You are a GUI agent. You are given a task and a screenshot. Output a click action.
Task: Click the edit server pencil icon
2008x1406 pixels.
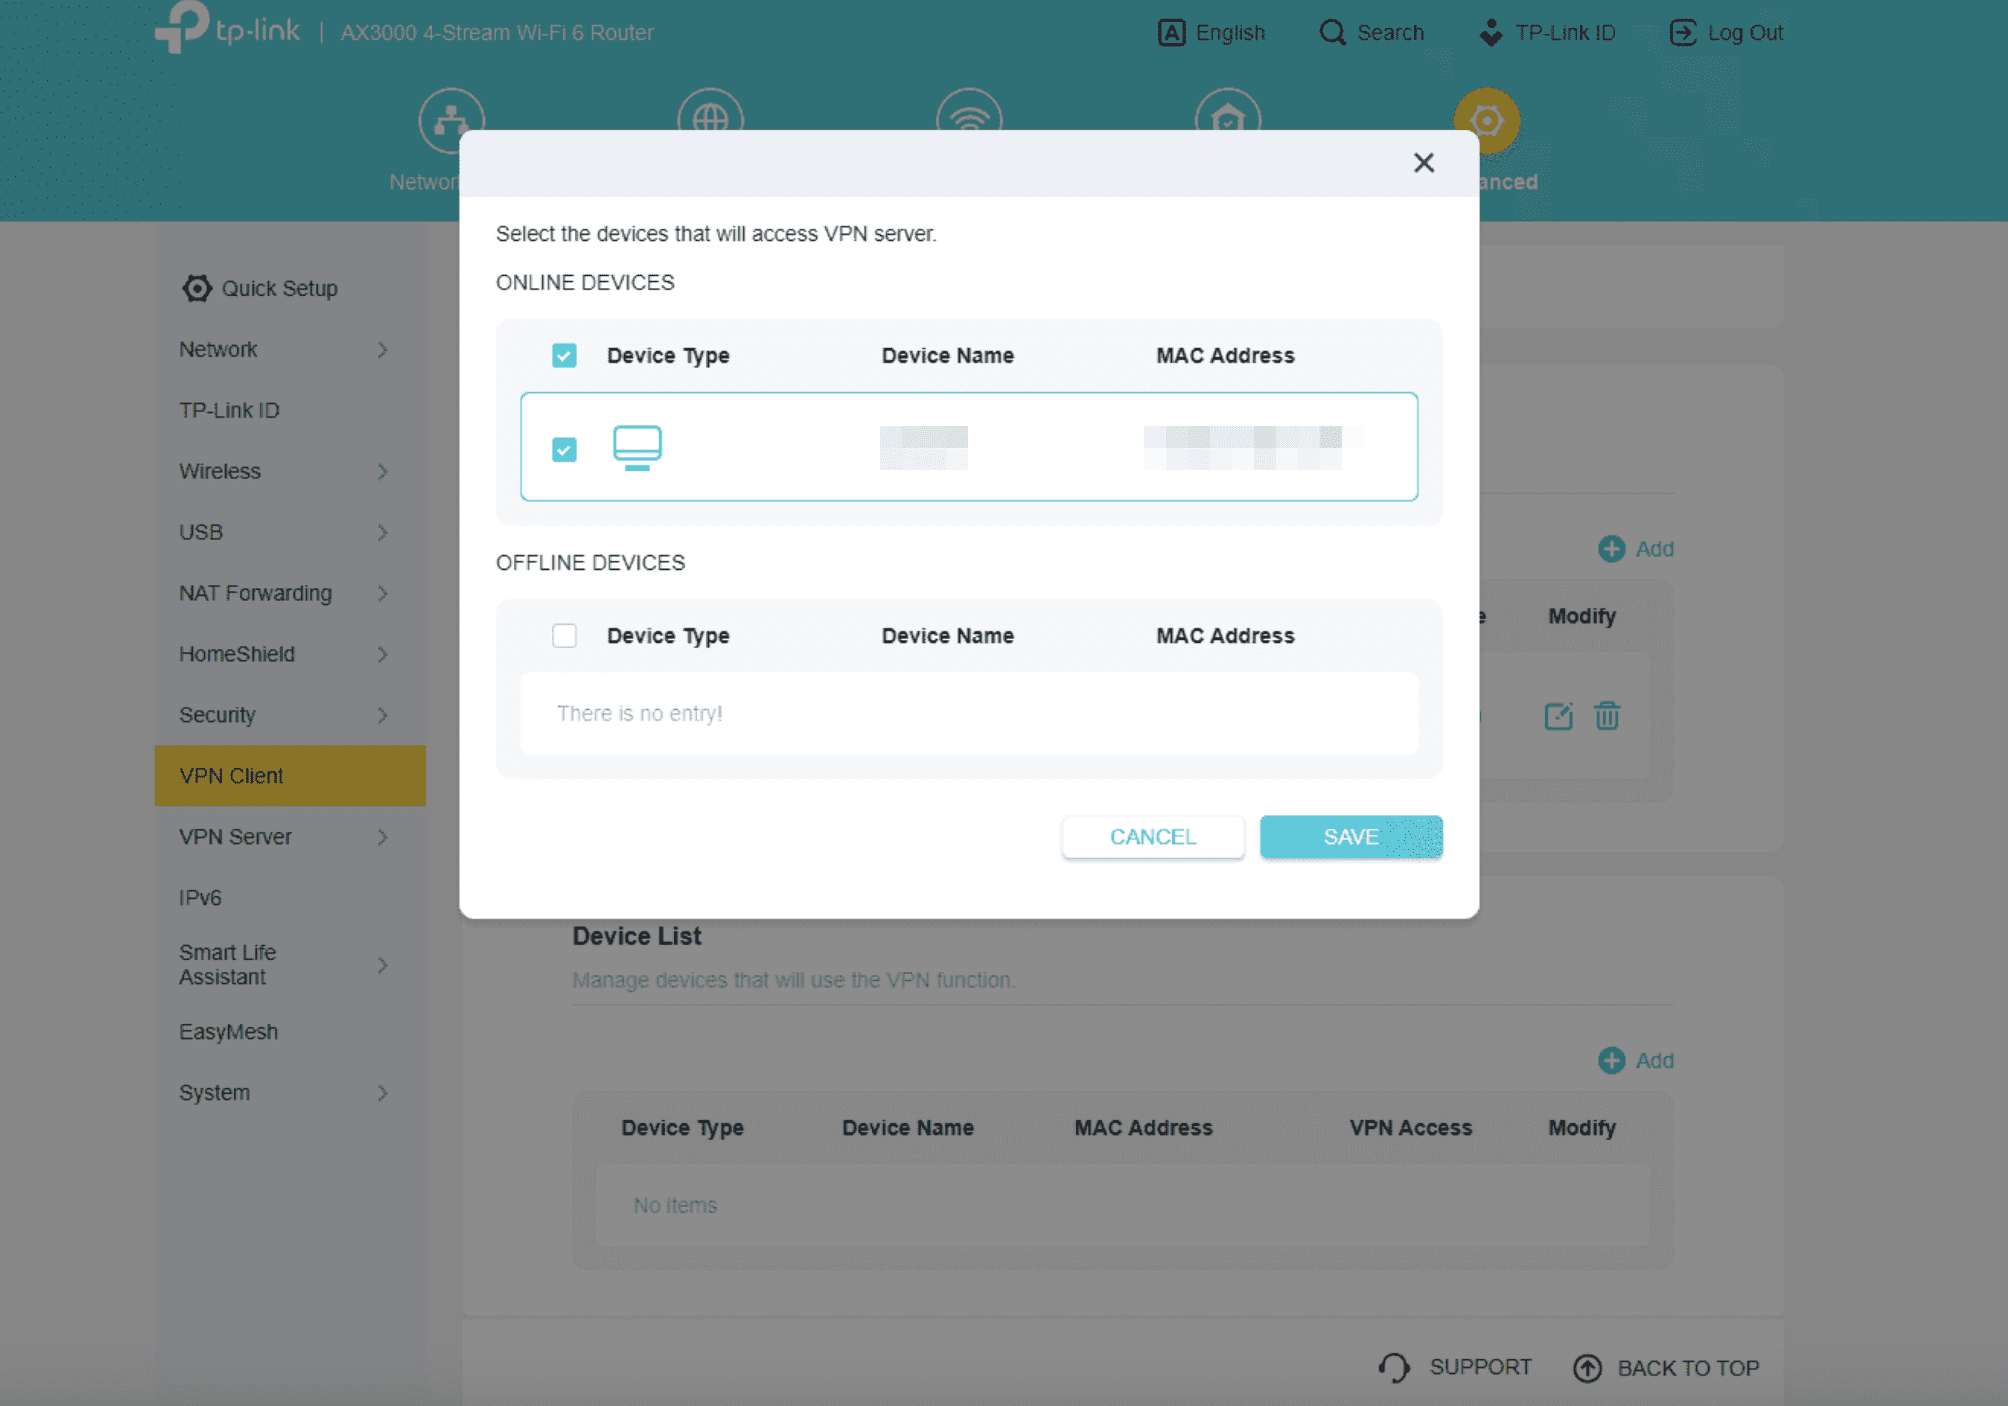pos(1558,716)
